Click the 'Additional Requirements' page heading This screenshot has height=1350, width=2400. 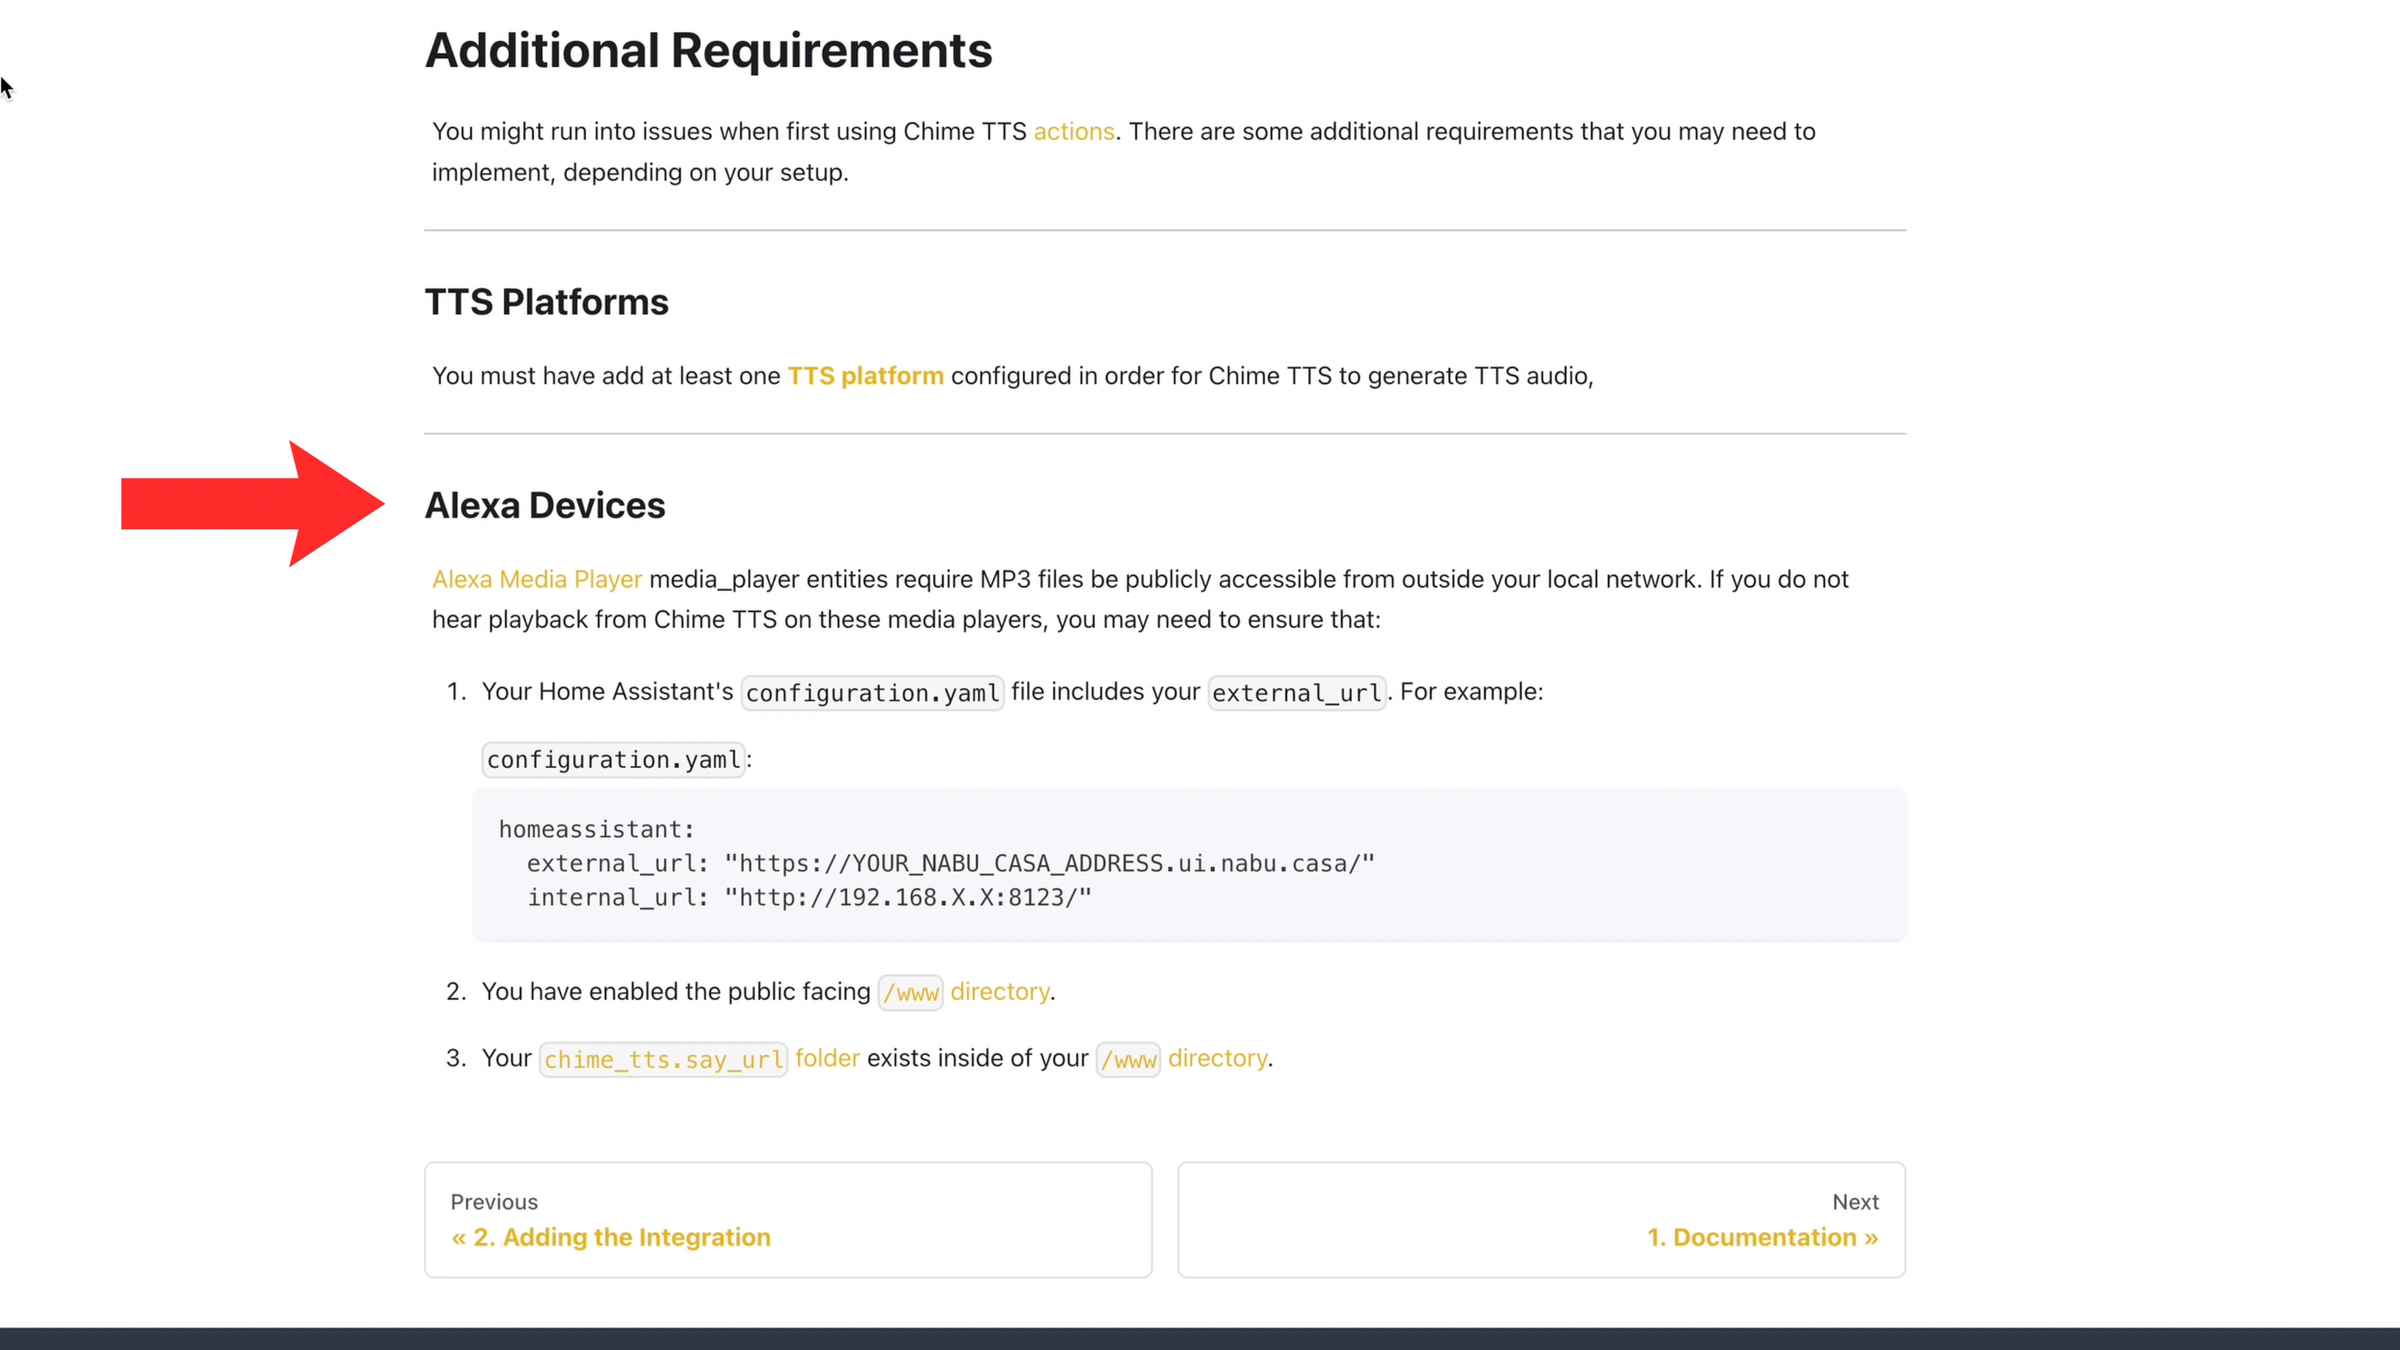coord(708,51)
